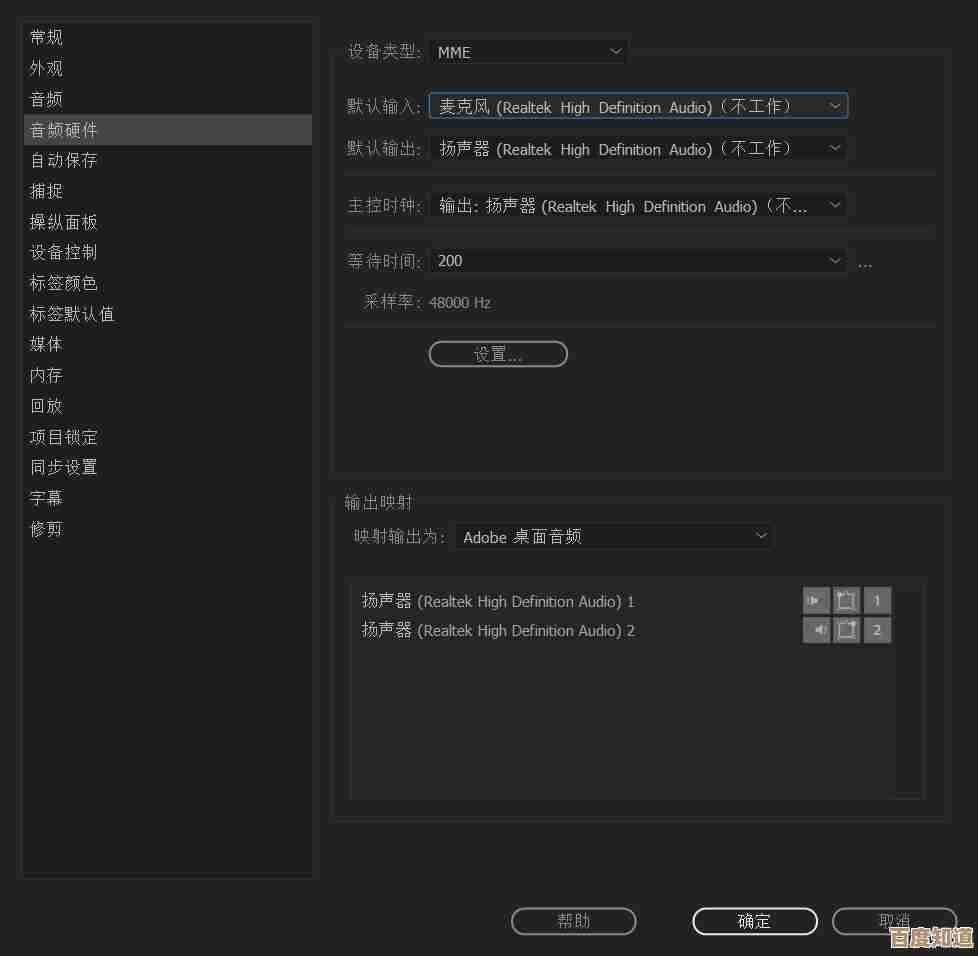Switch to the 自动保存 preferences category

[x=64, y=160]
